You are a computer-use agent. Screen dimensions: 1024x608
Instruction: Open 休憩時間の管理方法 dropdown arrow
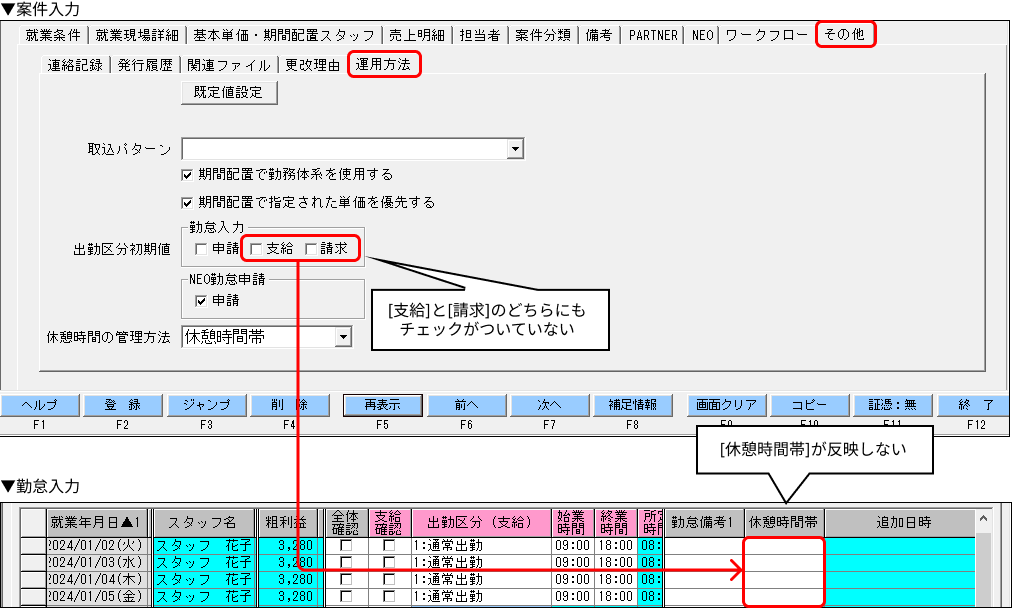coord(343,337)
